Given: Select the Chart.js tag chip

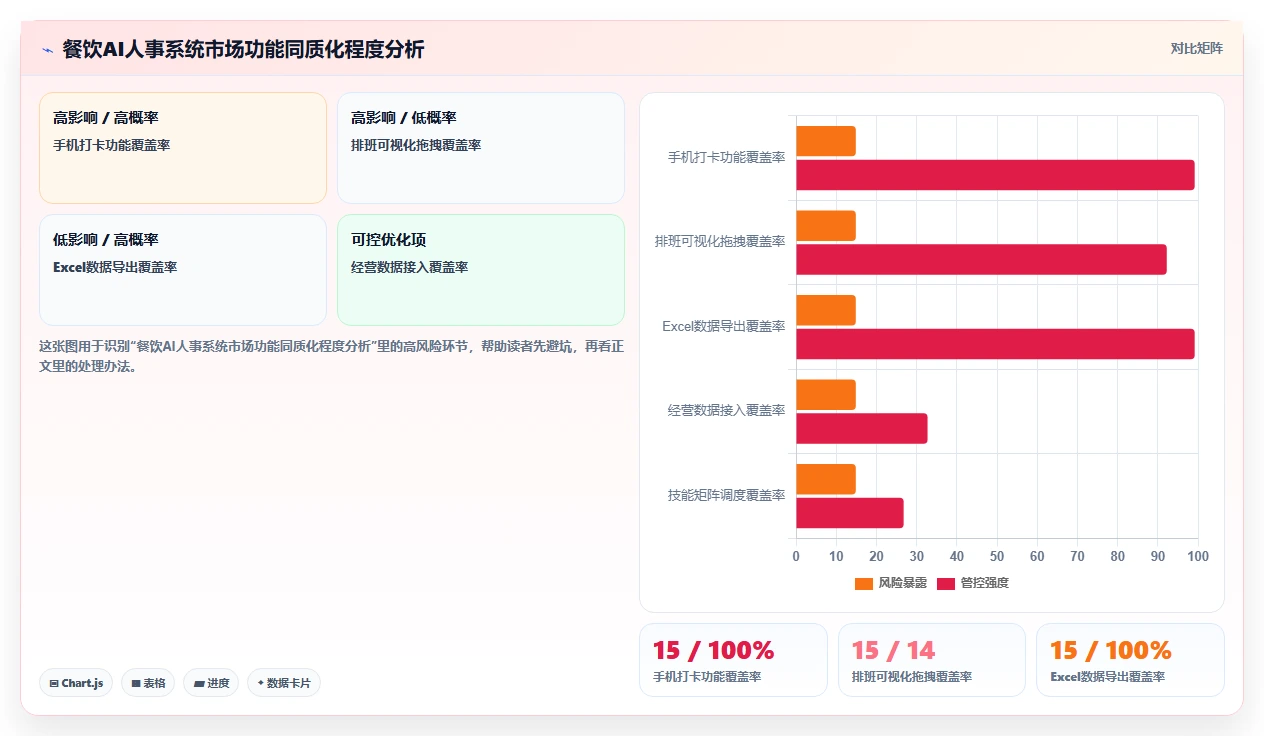Looking at the screenshot, I should [77, 683].
